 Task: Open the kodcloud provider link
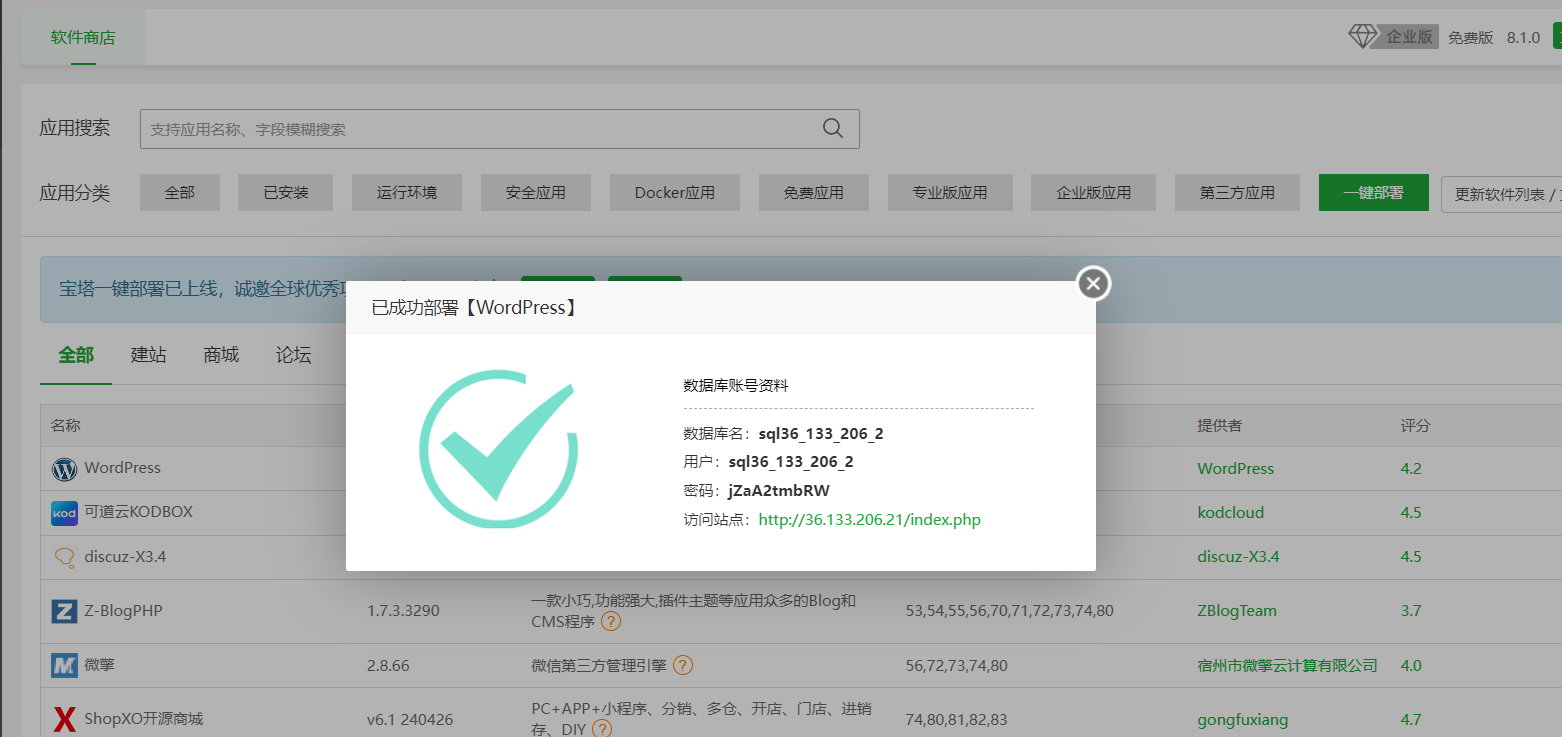tap(1231, 512)
